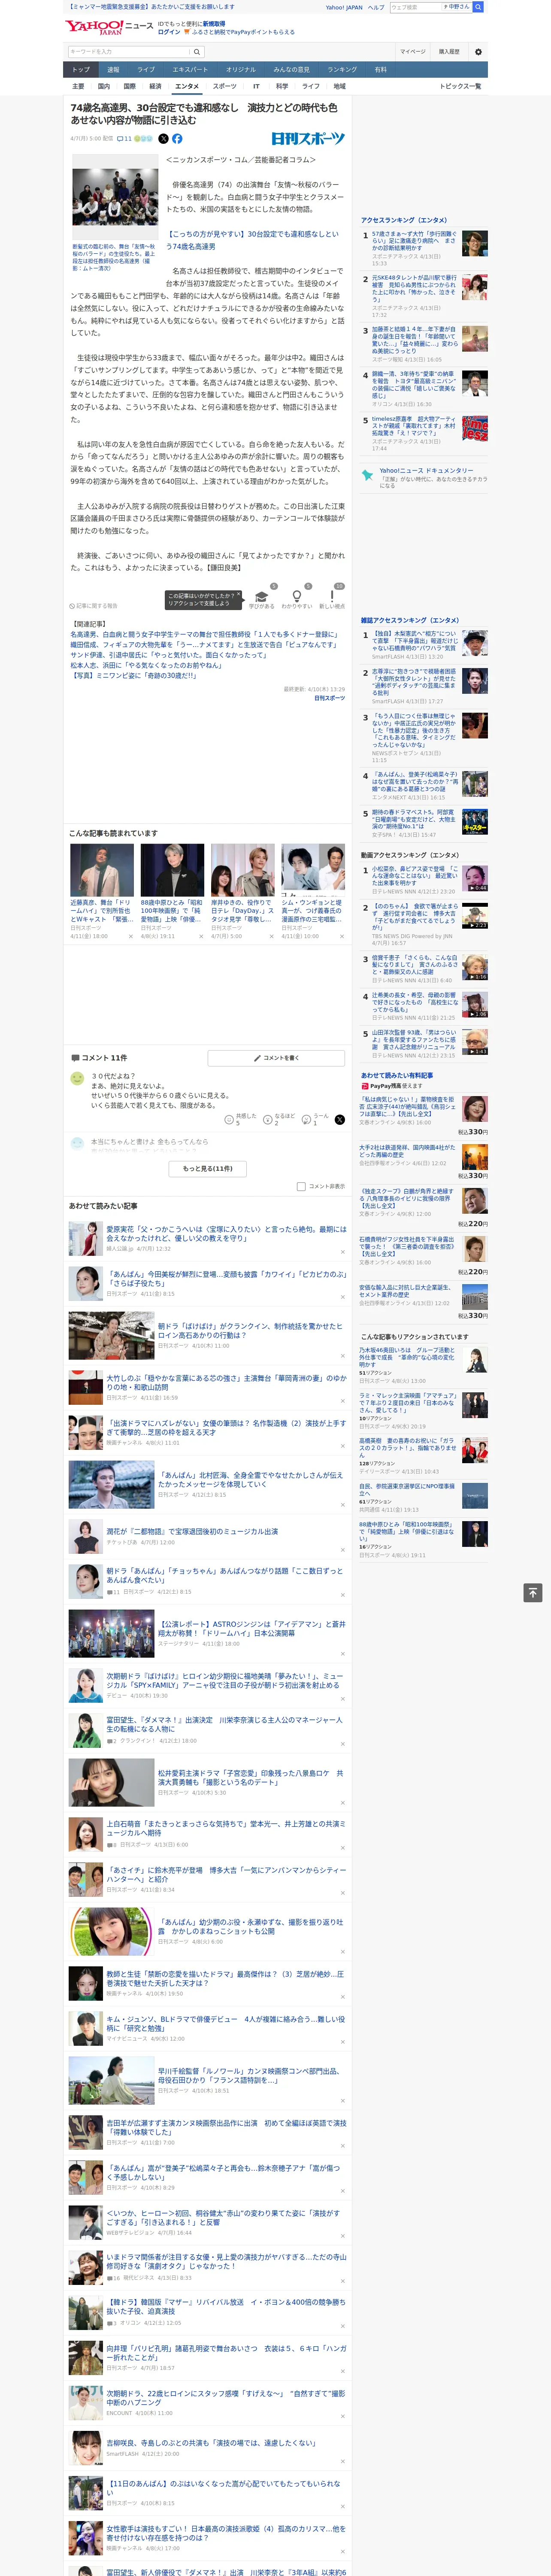Open video ranking item 小松菜奈、新ピアス姿で登場
This screenshot has width=551, height=2576.
click(x=414, y=876)
